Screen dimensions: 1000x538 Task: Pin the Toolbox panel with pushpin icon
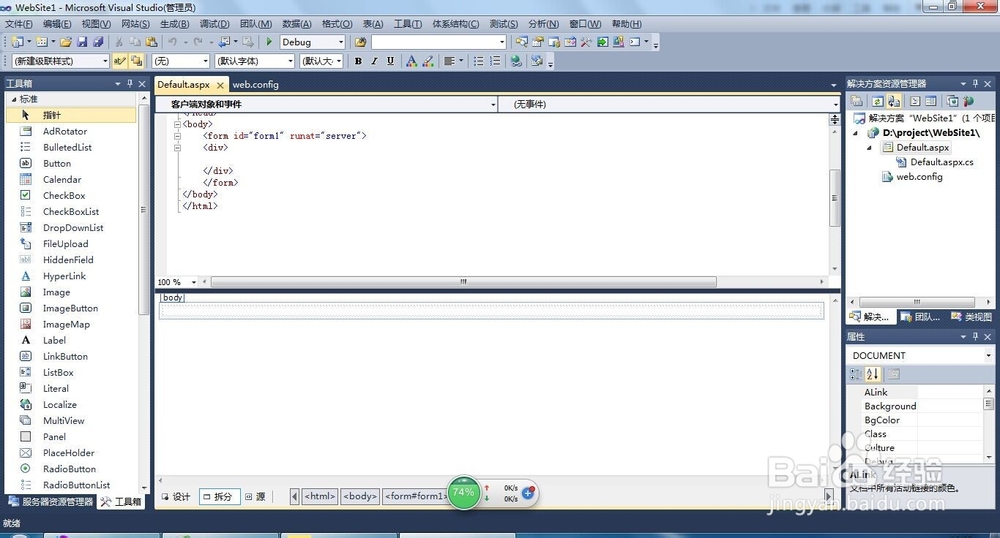[130, 84]
